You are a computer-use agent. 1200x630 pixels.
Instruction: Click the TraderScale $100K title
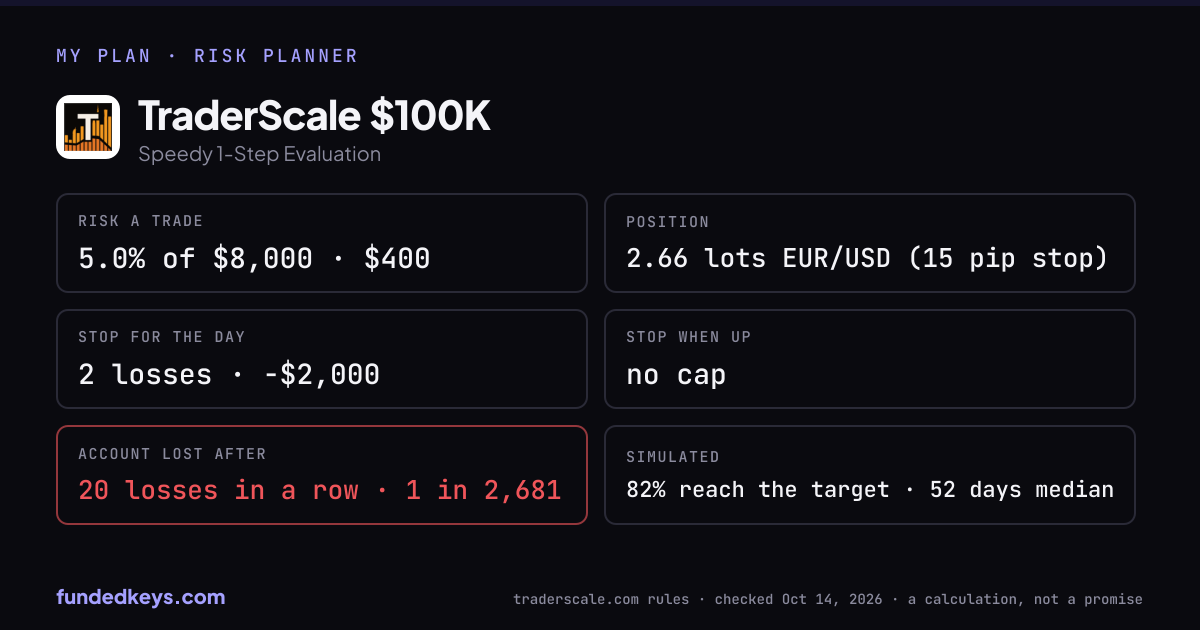click(314, 117)
